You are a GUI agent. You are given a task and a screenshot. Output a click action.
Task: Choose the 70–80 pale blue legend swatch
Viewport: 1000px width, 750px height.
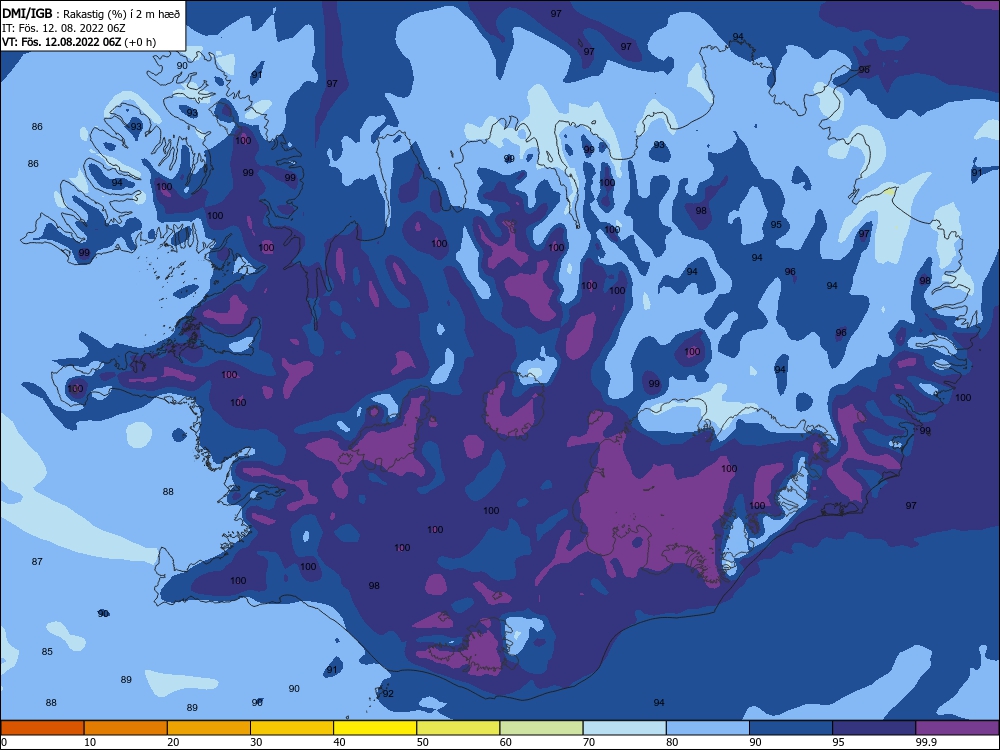(x=624, y=728)
